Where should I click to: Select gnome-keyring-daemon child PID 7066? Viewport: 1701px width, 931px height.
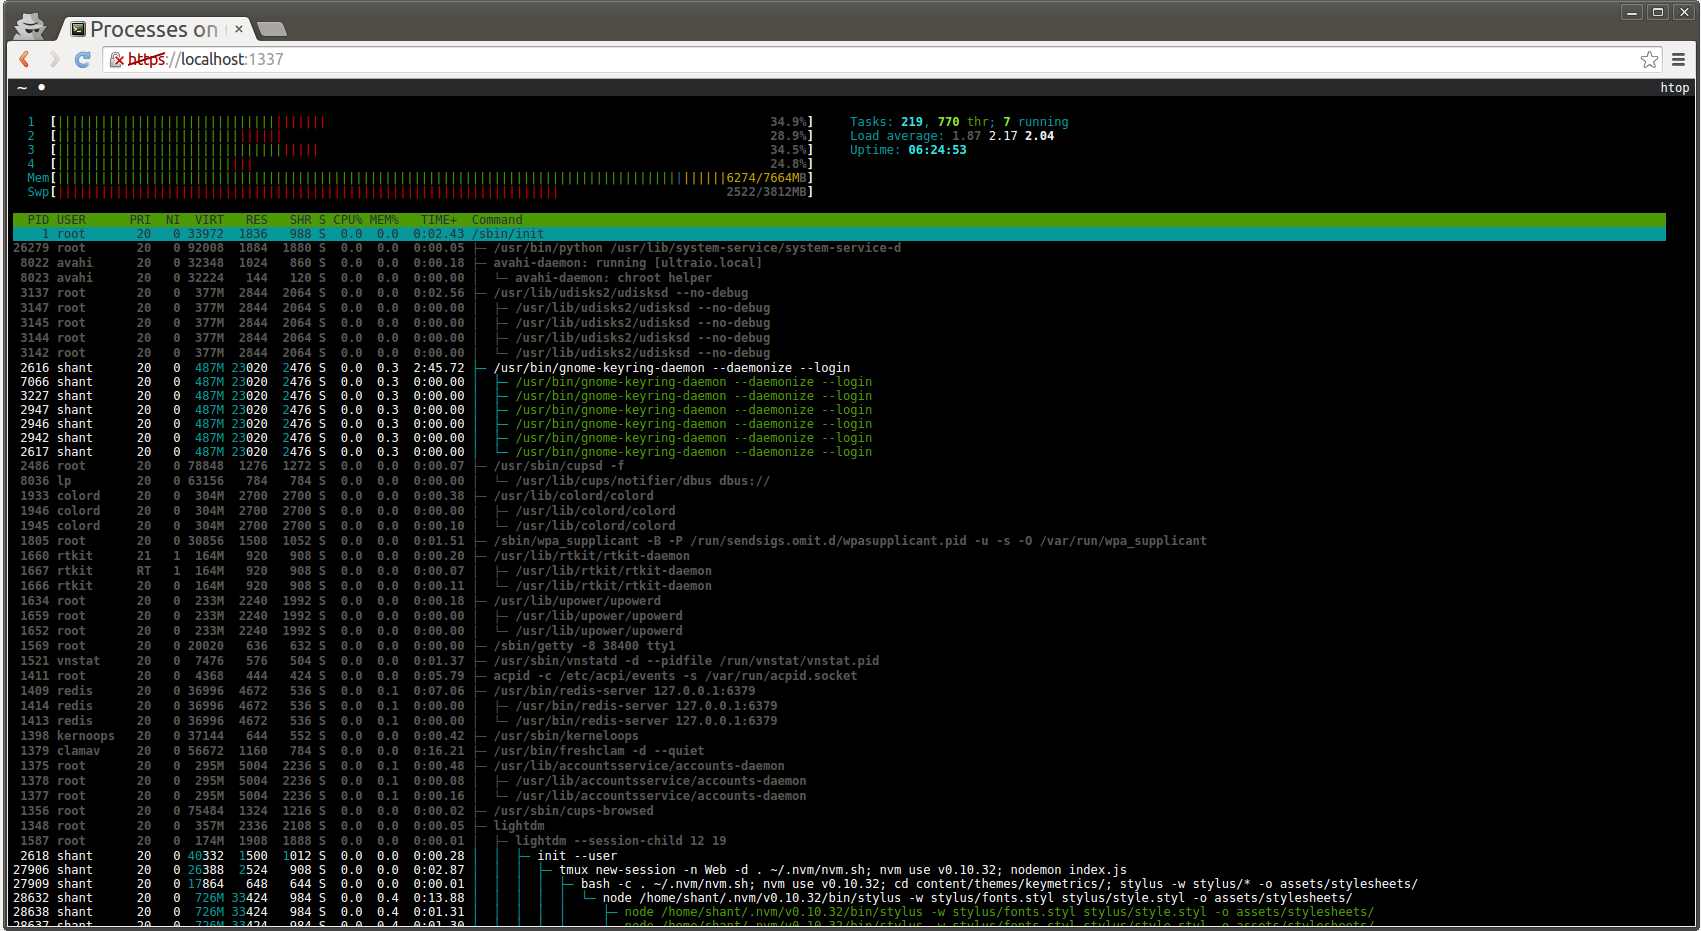point(839,382)
